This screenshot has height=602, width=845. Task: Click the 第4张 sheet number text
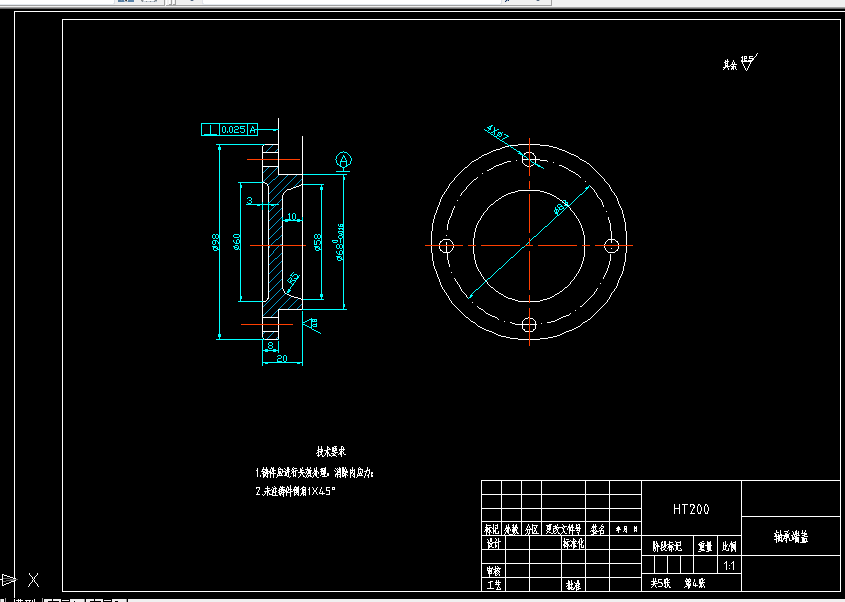pyautogui.click(x=695, y=583)
